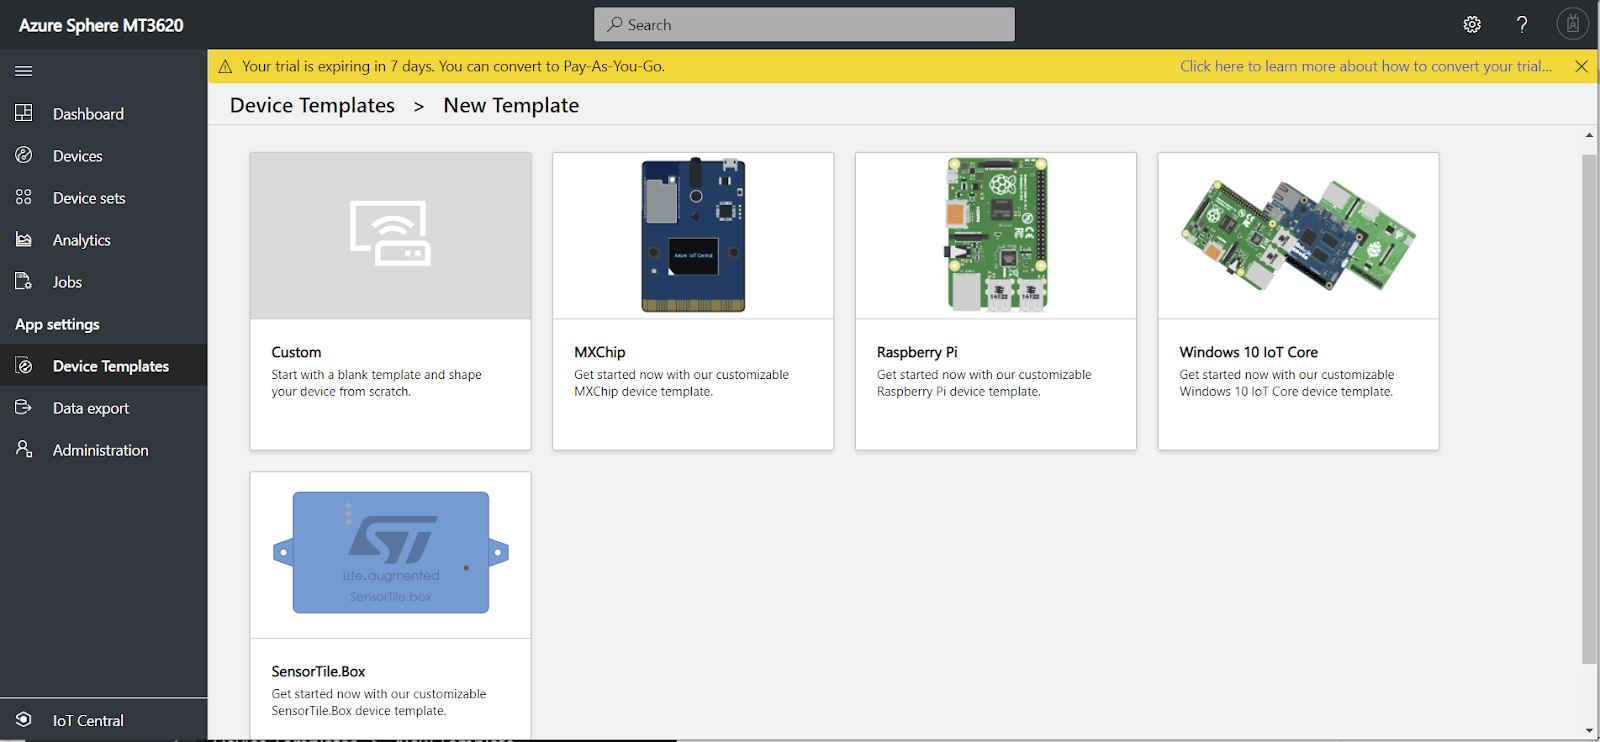Click the Data export icon
1600x742 pixels.
tap(24, 407)
